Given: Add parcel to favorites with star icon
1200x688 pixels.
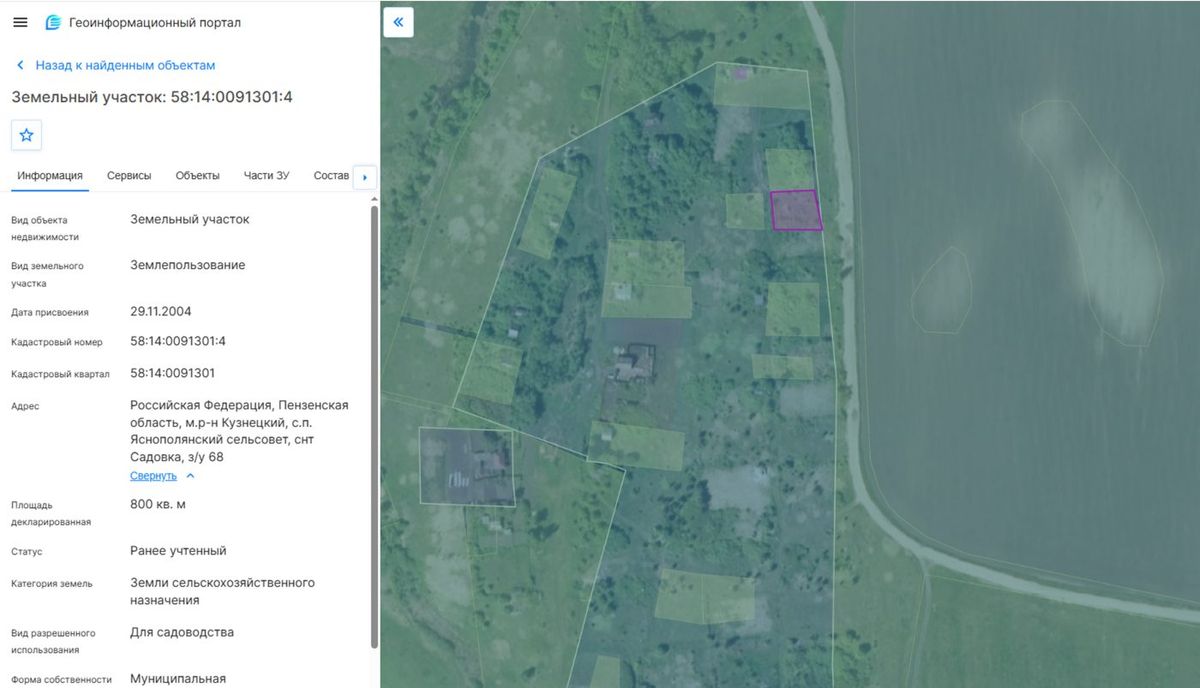Looking at the screenshot, I should pos(27,135).
